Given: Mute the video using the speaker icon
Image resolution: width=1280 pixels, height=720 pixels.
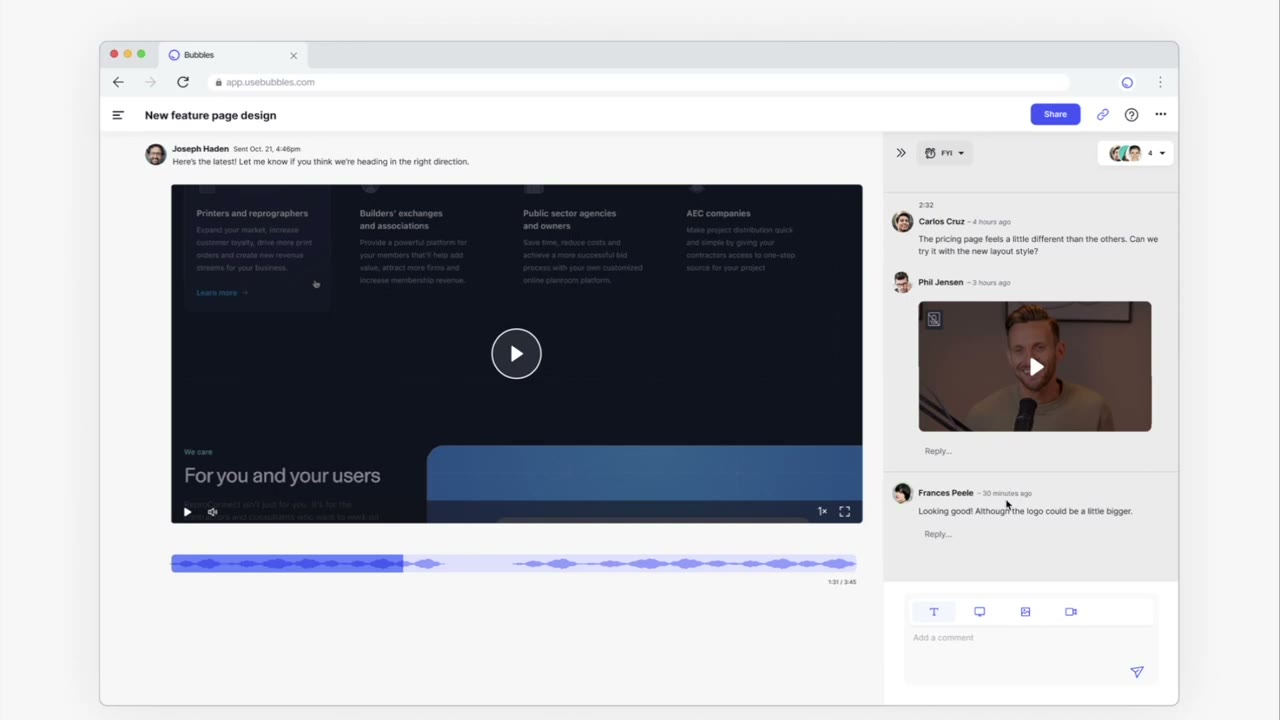Looking at the screenshot, I should point(212,512).
